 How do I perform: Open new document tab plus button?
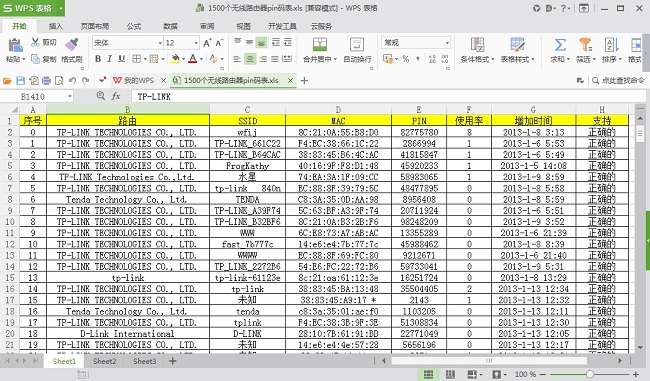(304, 80)
